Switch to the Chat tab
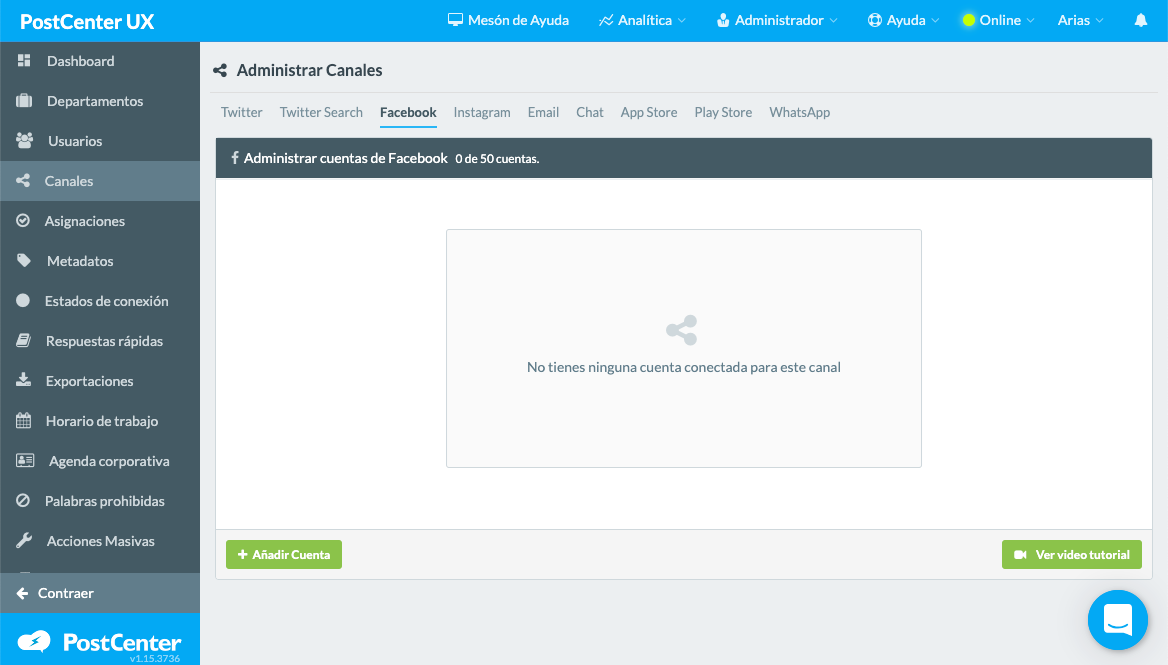This screenshot has width=1168, height=665. pyautogui.click(x=590, y=112)
